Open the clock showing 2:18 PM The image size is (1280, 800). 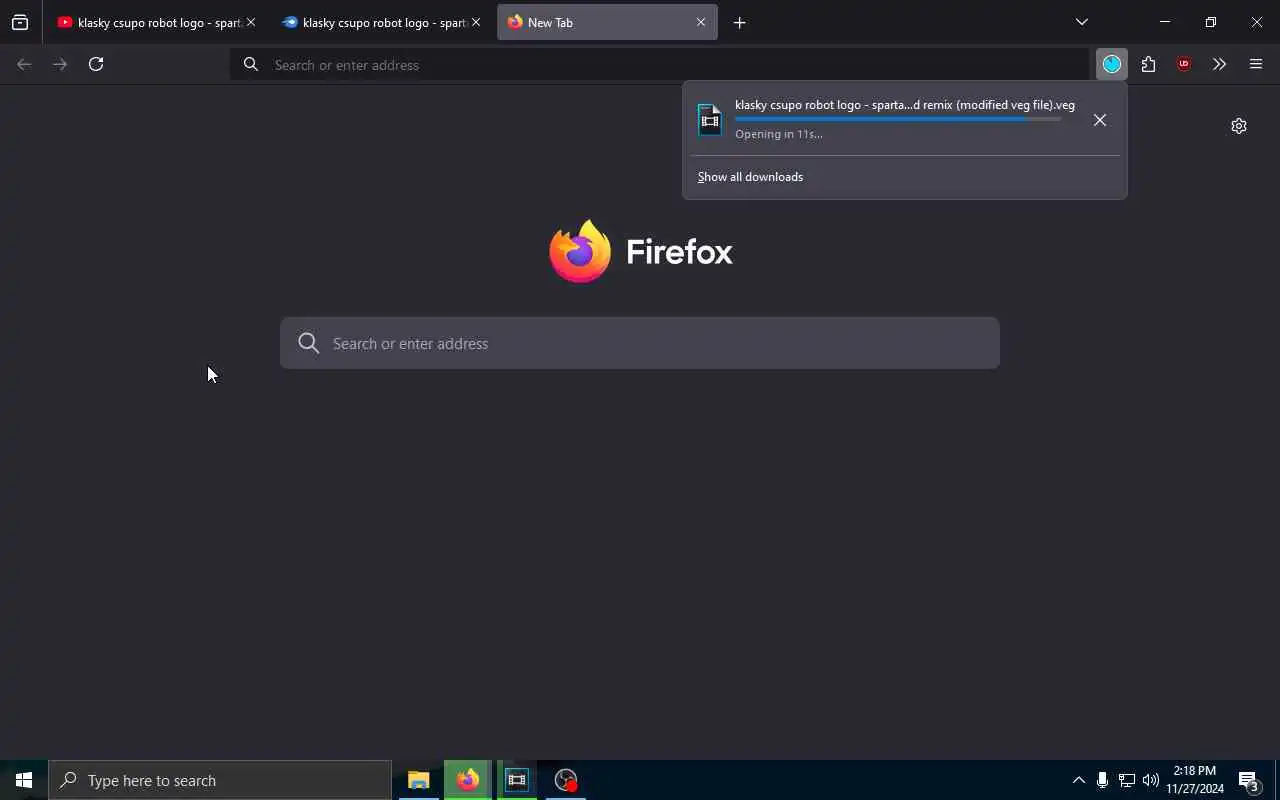pos(1195,780)
